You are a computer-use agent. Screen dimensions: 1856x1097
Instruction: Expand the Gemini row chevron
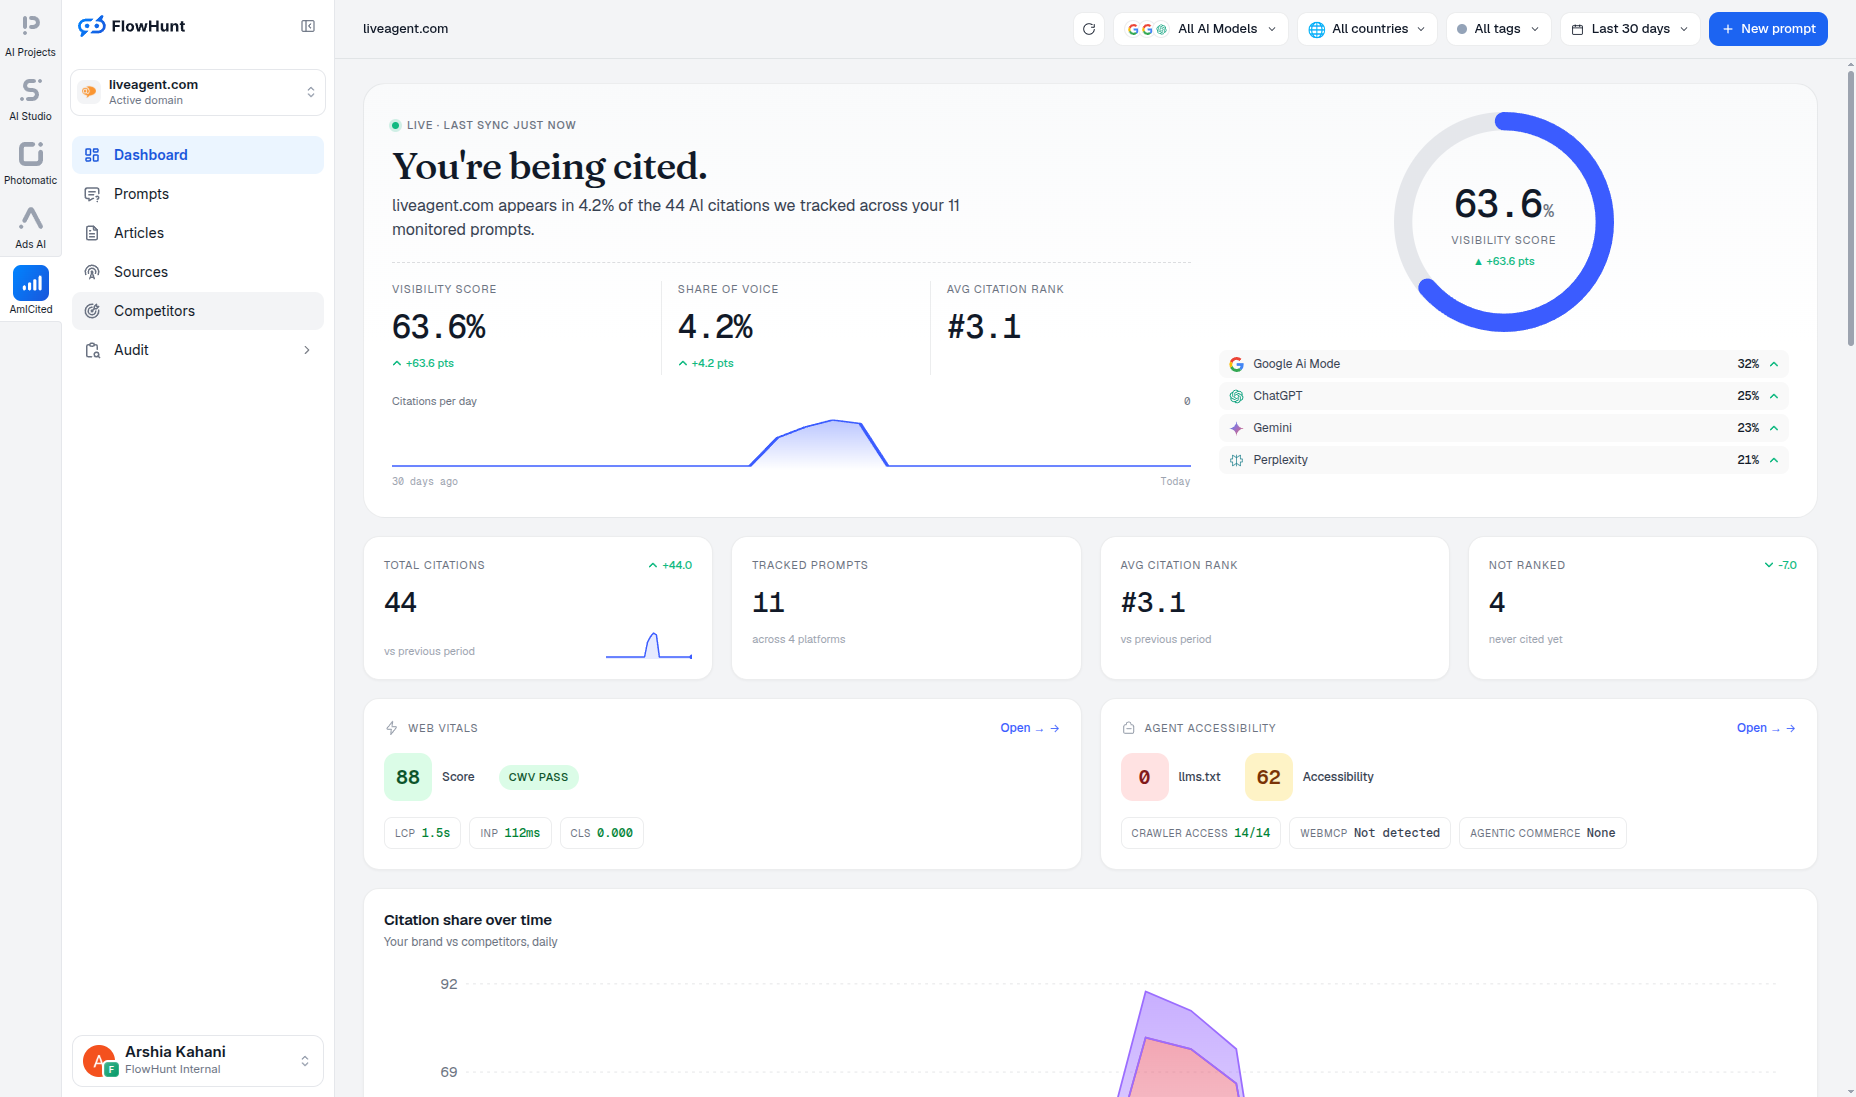(x=1774, y=428)
